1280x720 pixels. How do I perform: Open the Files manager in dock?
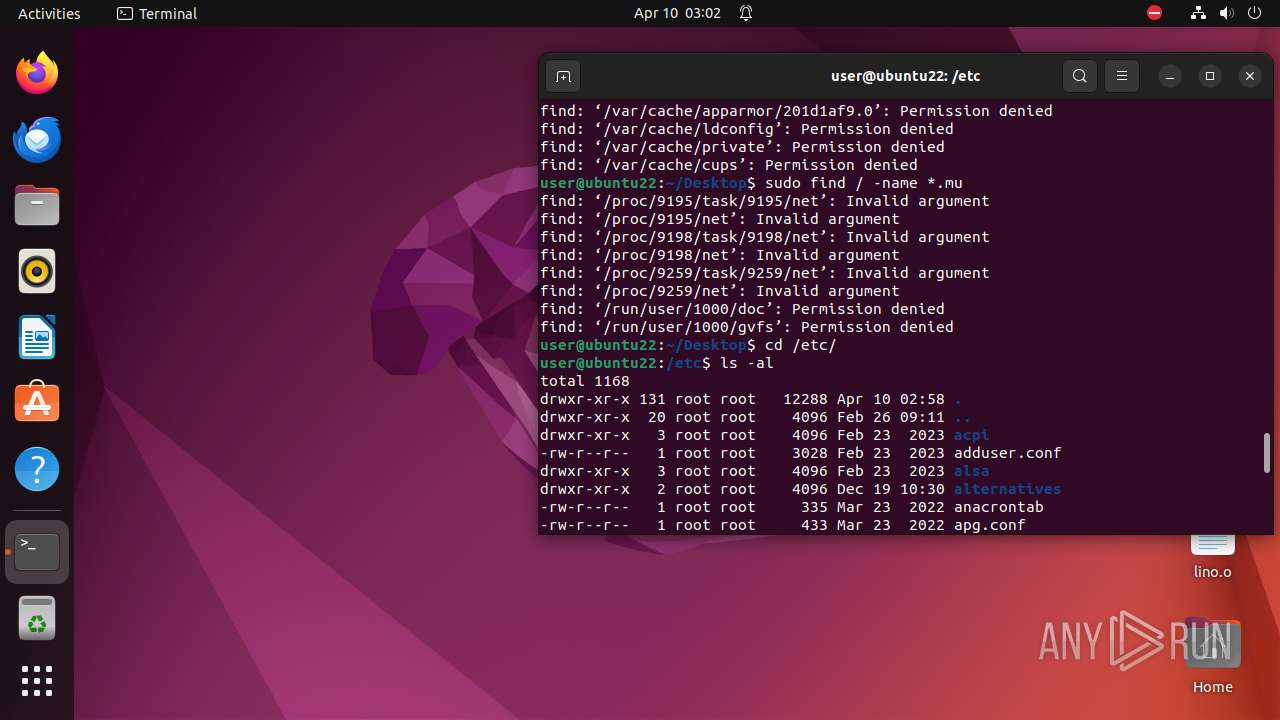(x=37, y=205)
